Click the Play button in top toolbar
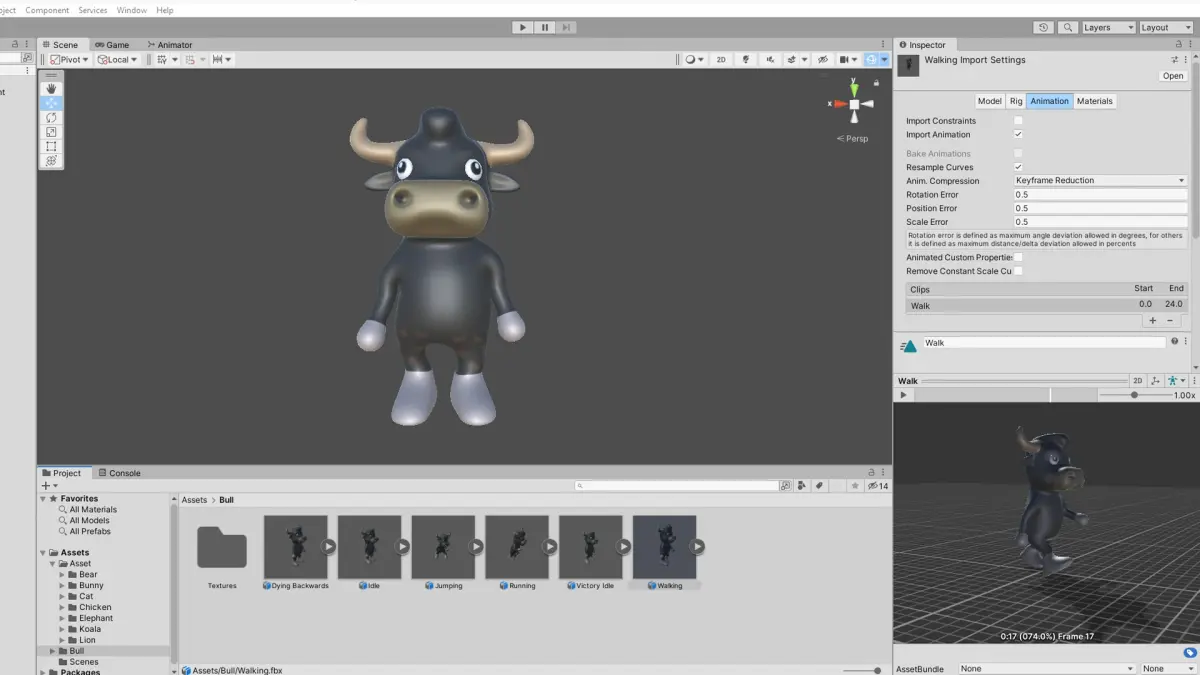 (x=522, y=27)
